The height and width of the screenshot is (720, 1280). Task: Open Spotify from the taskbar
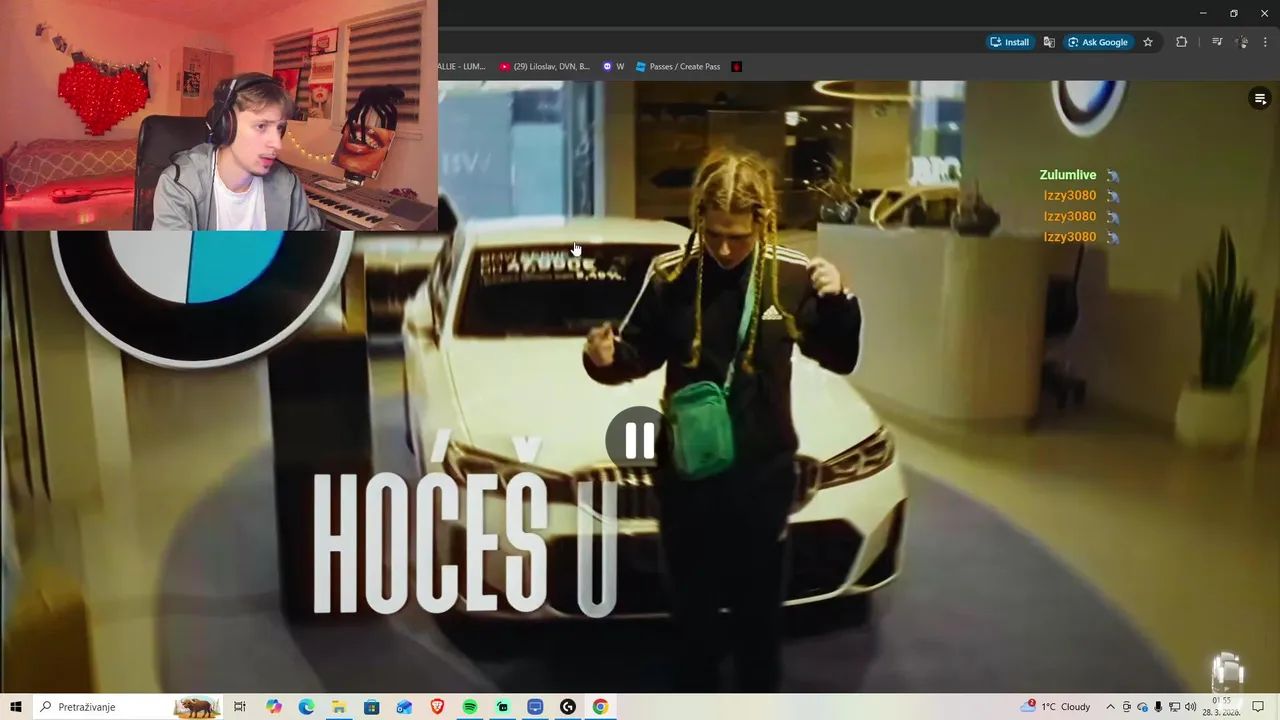coord(470,707)
